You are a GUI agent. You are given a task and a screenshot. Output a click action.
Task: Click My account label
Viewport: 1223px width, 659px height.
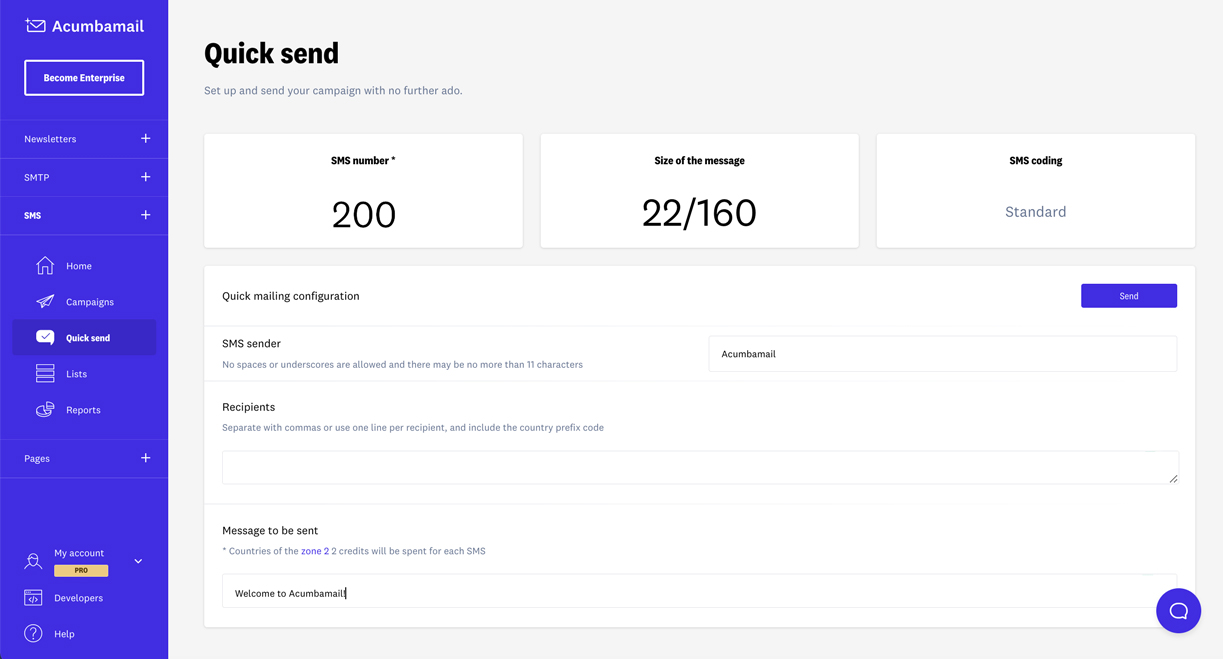[79, 553]
